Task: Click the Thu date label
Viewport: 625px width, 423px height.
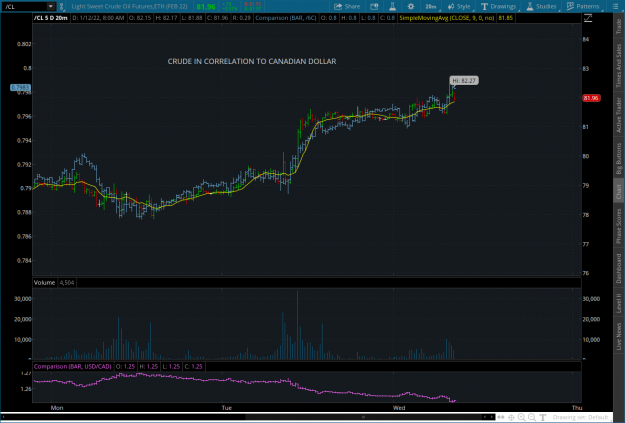Action: click(577, 407)
